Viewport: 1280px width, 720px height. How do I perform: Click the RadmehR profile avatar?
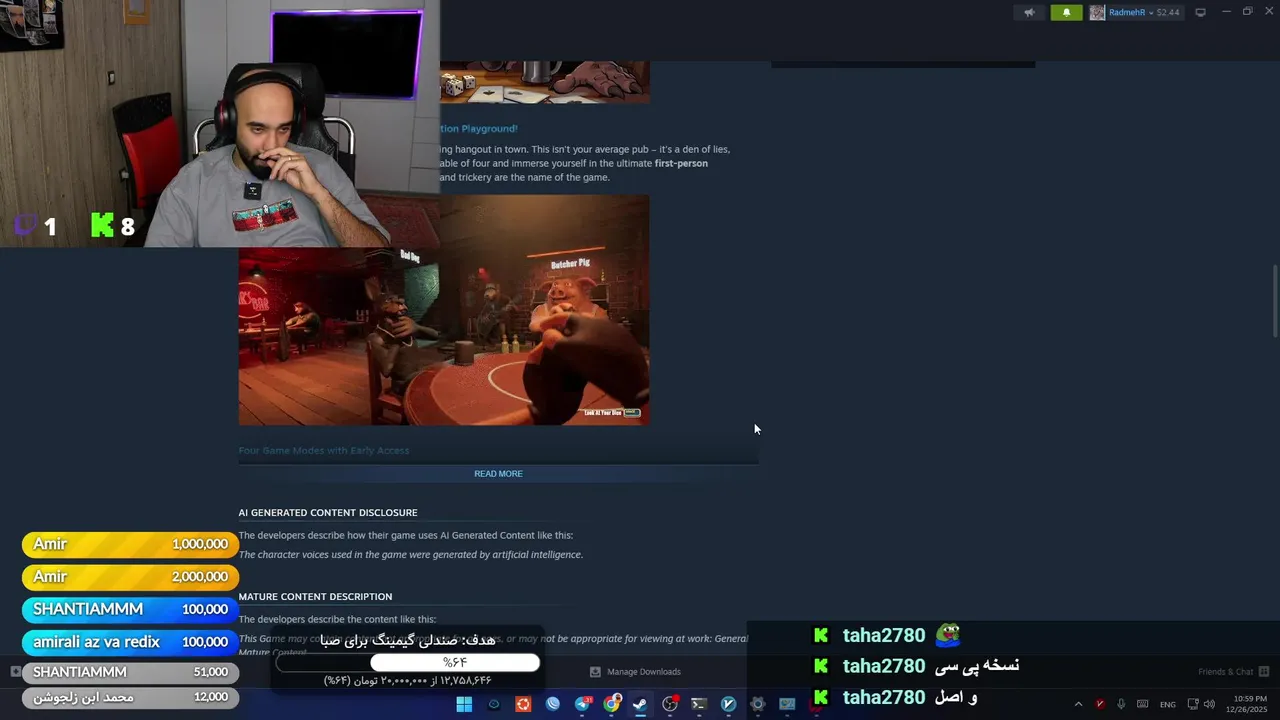(1097, 12)
